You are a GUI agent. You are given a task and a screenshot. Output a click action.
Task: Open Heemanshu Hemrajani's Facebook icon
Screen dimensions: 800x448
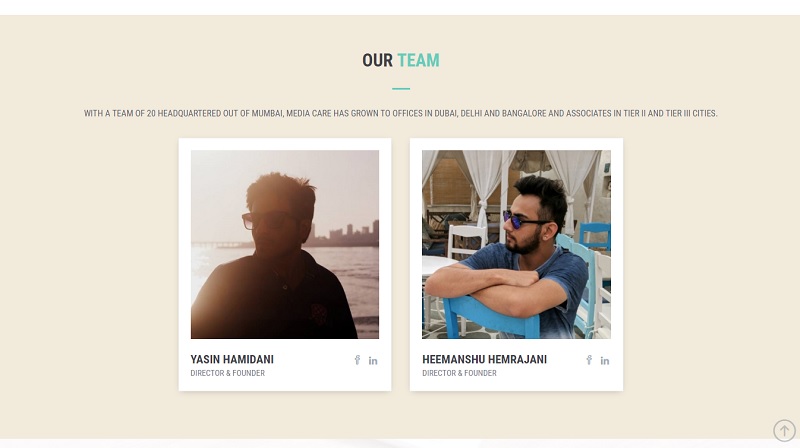click(589, 360)
